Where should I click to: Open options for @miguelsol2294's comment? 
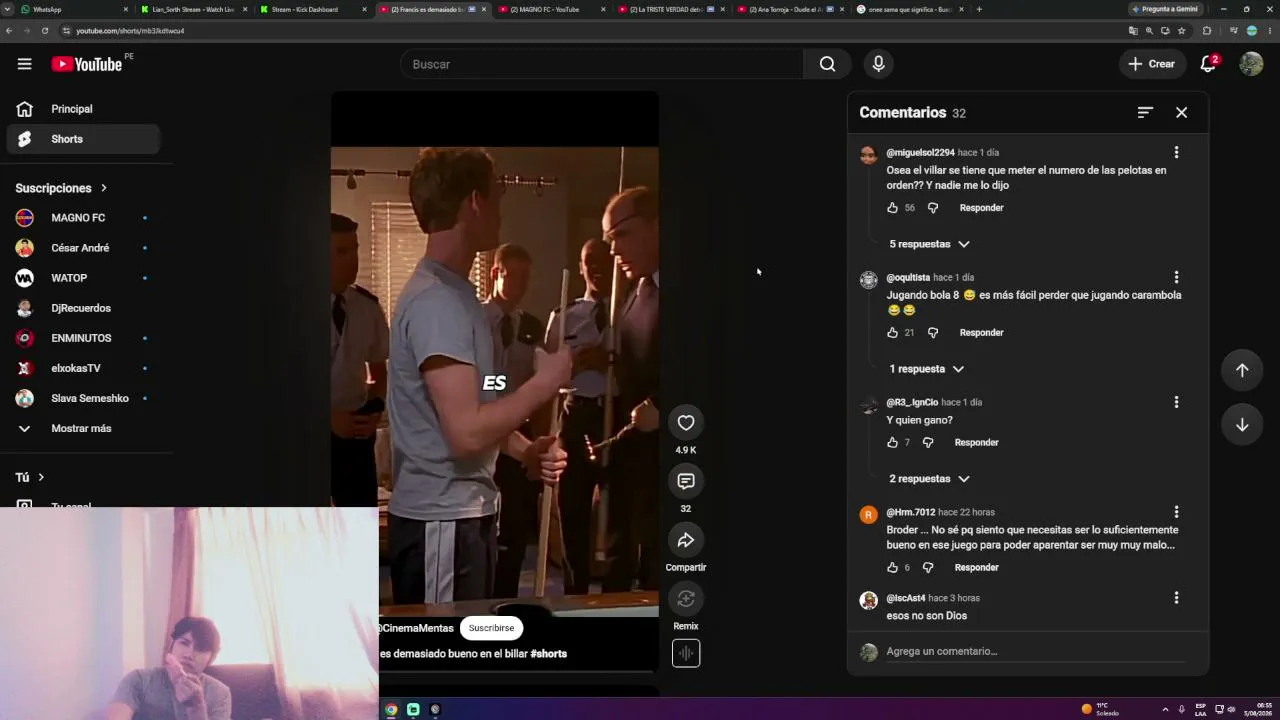1176,152
